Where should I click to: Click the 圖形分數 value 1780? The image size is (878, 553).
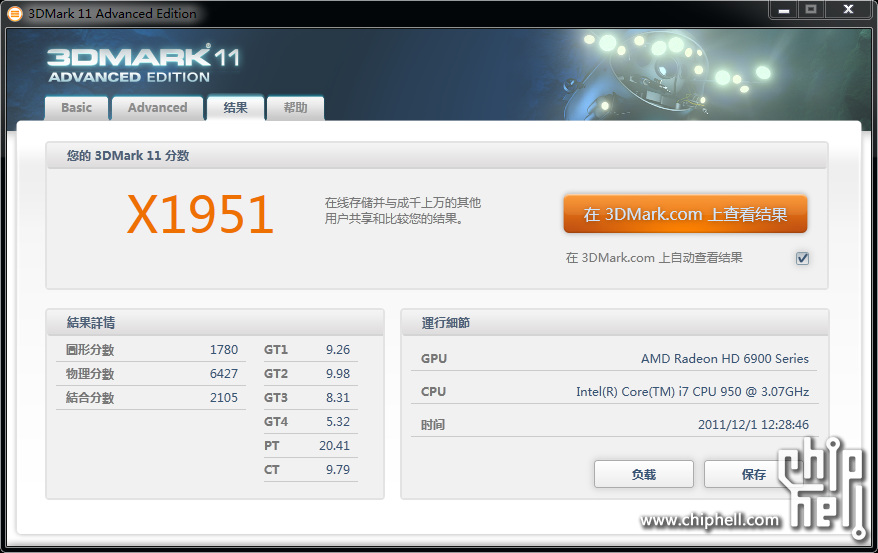pos(224,350)
